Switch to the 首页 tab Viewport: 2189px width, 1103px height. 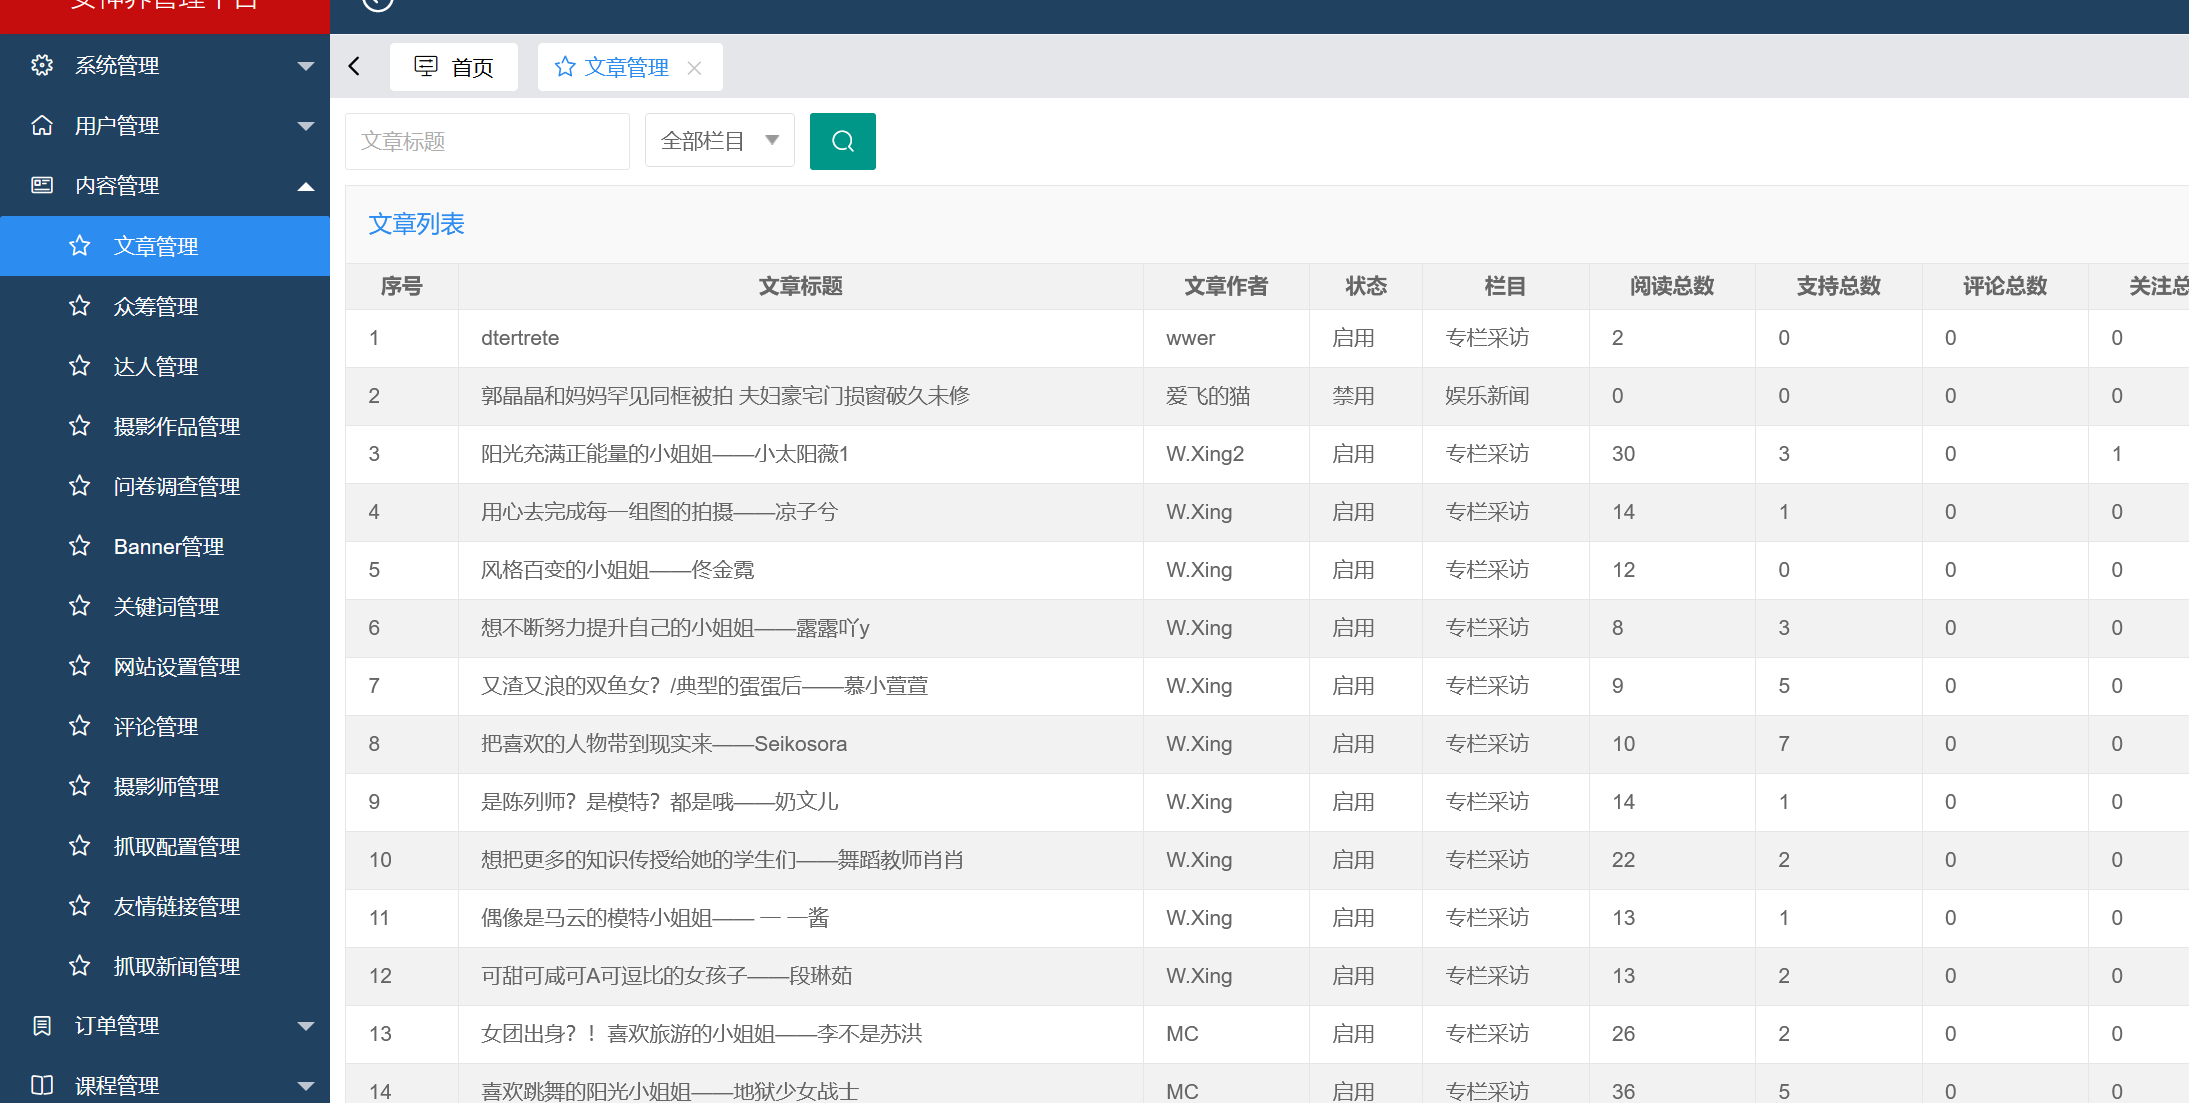coord(454,67)
